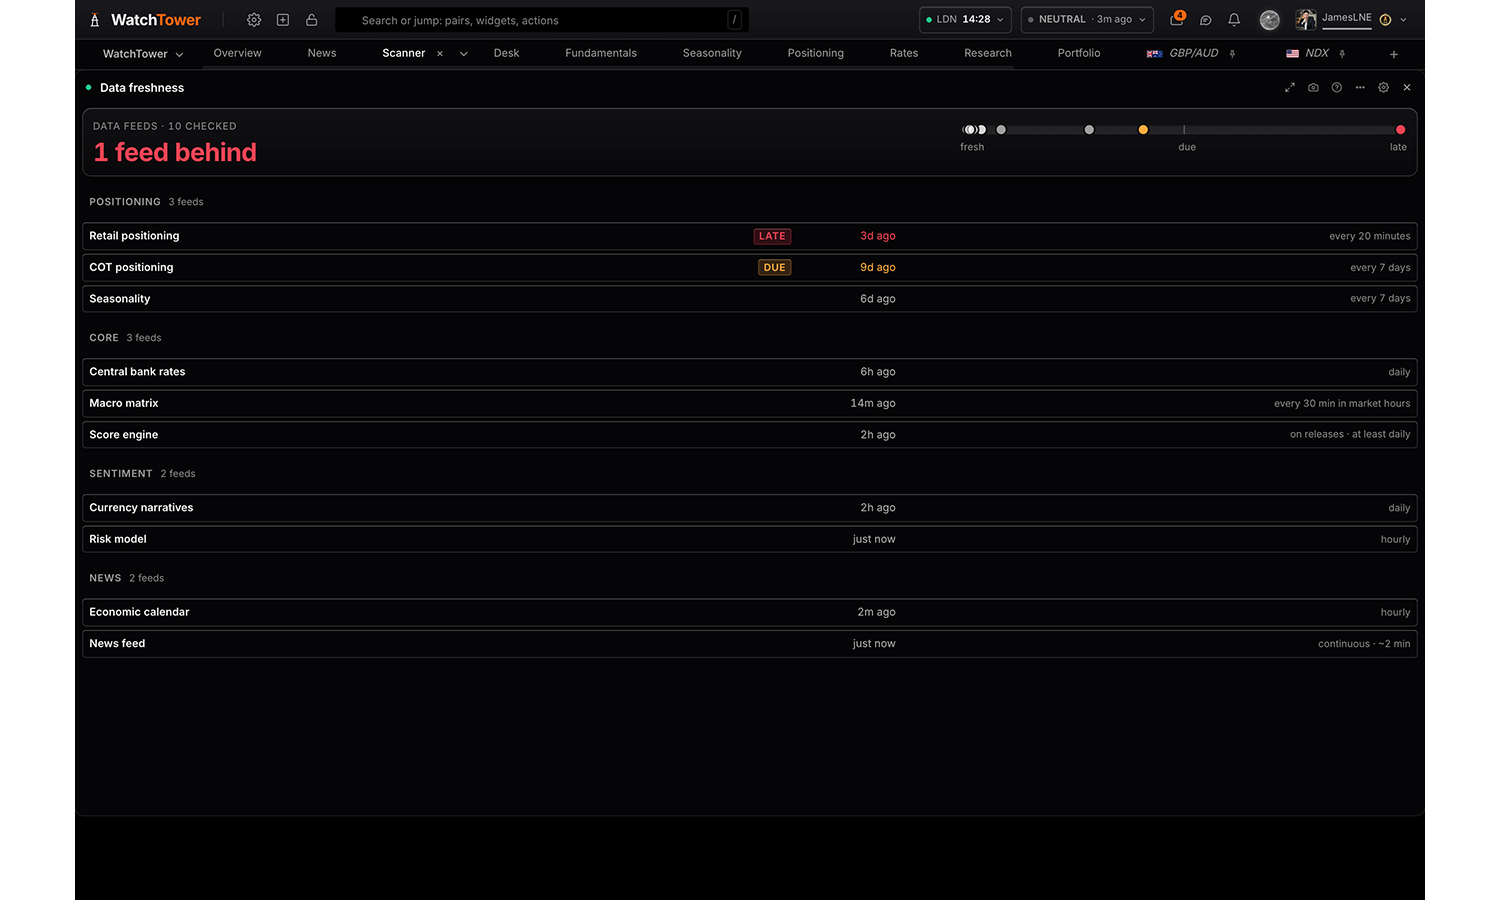Click the LATE status badge
1500x900 pixels.
pos(772,236)
